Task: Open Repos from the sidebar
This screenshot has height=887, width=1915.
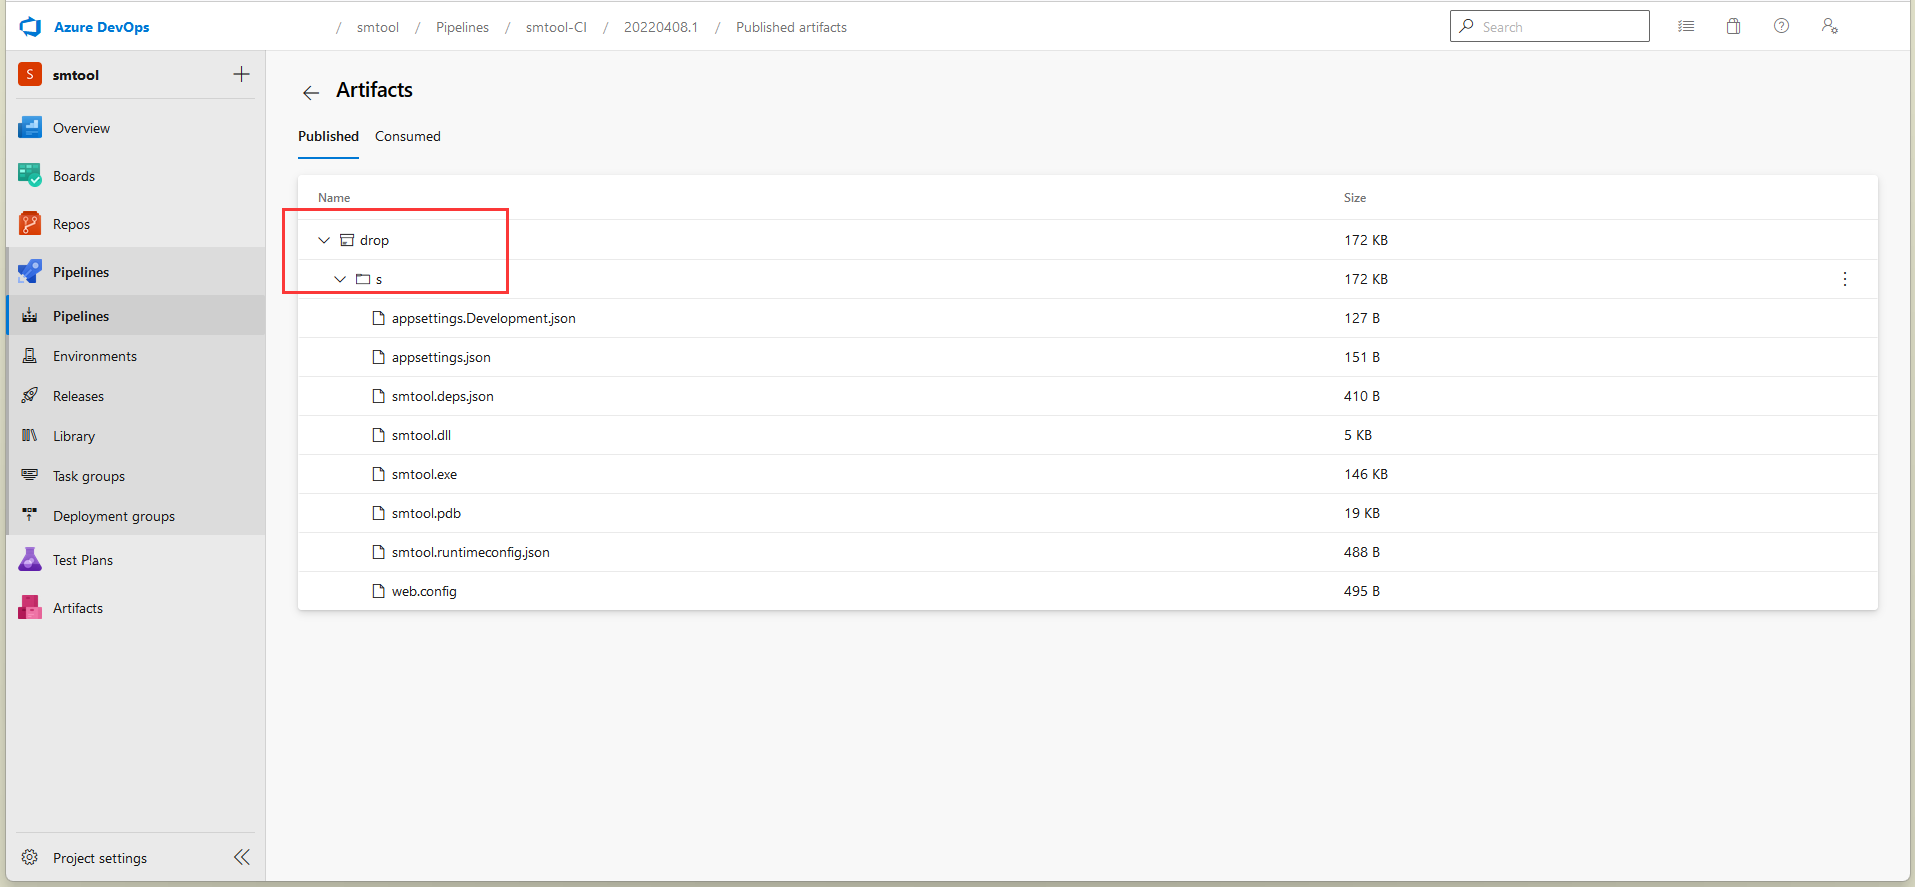Action: pos(71,224)
